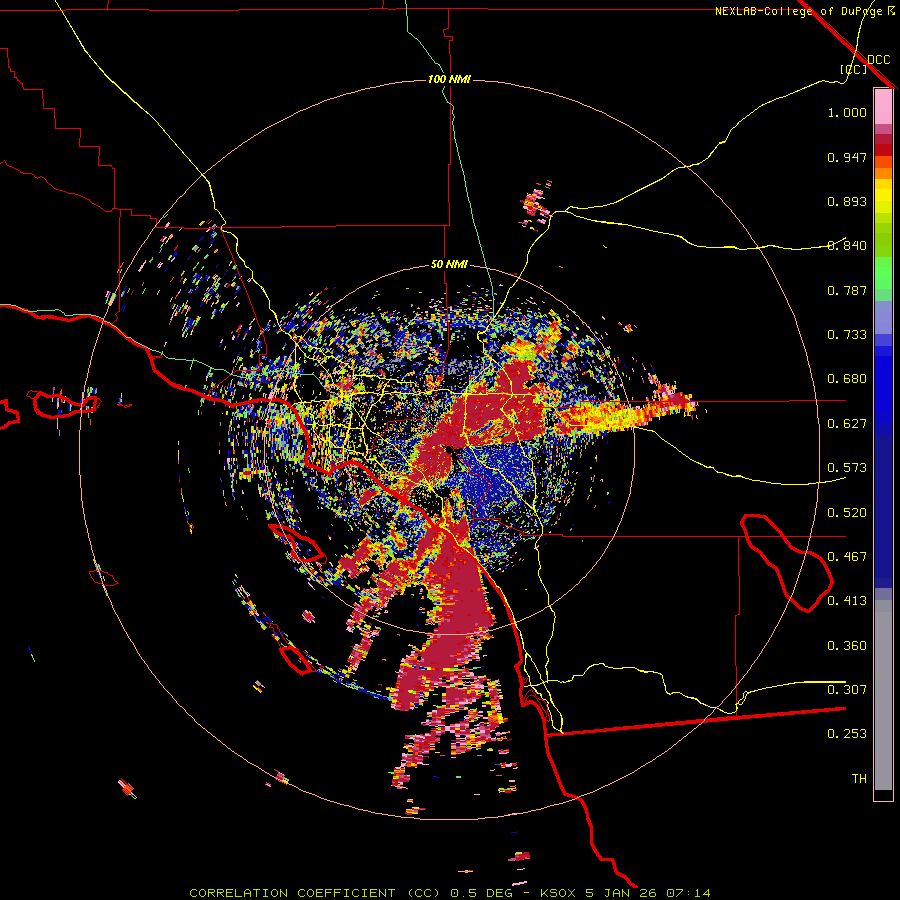This screenshot has height=900, width=900.
Task: Click the 0.520 scale value
Action: (847, 513)
